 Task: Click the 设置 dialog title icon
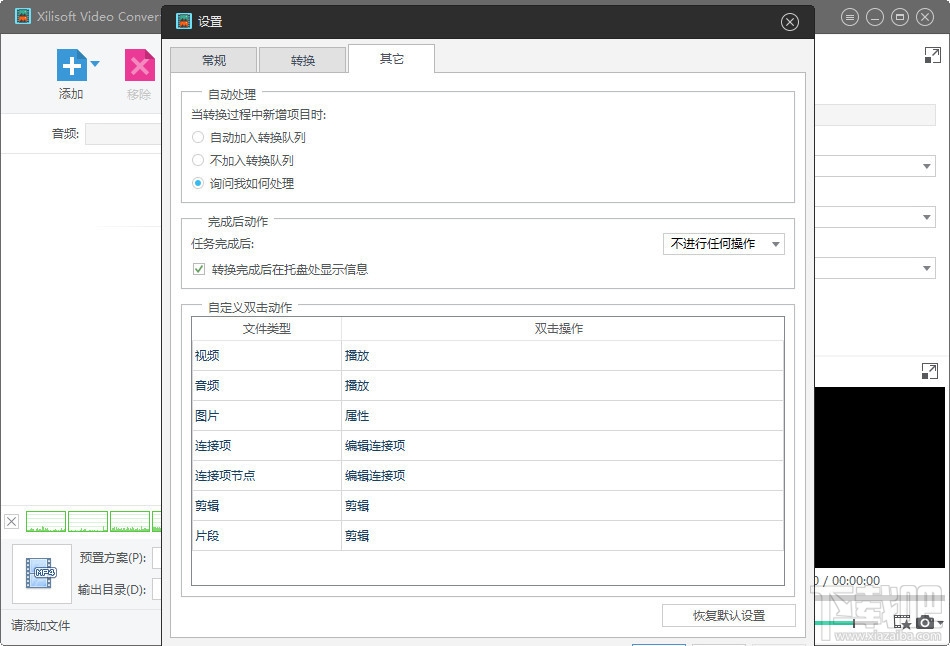coord(184,21)
